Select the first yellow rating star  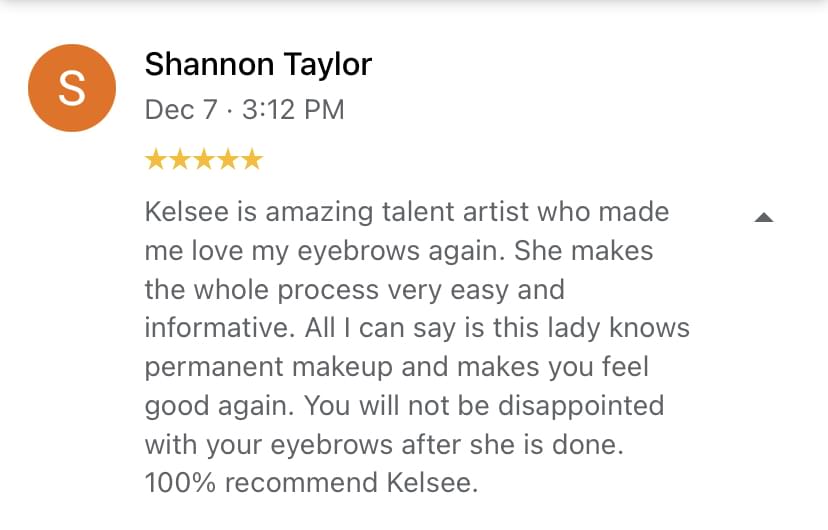156,159
